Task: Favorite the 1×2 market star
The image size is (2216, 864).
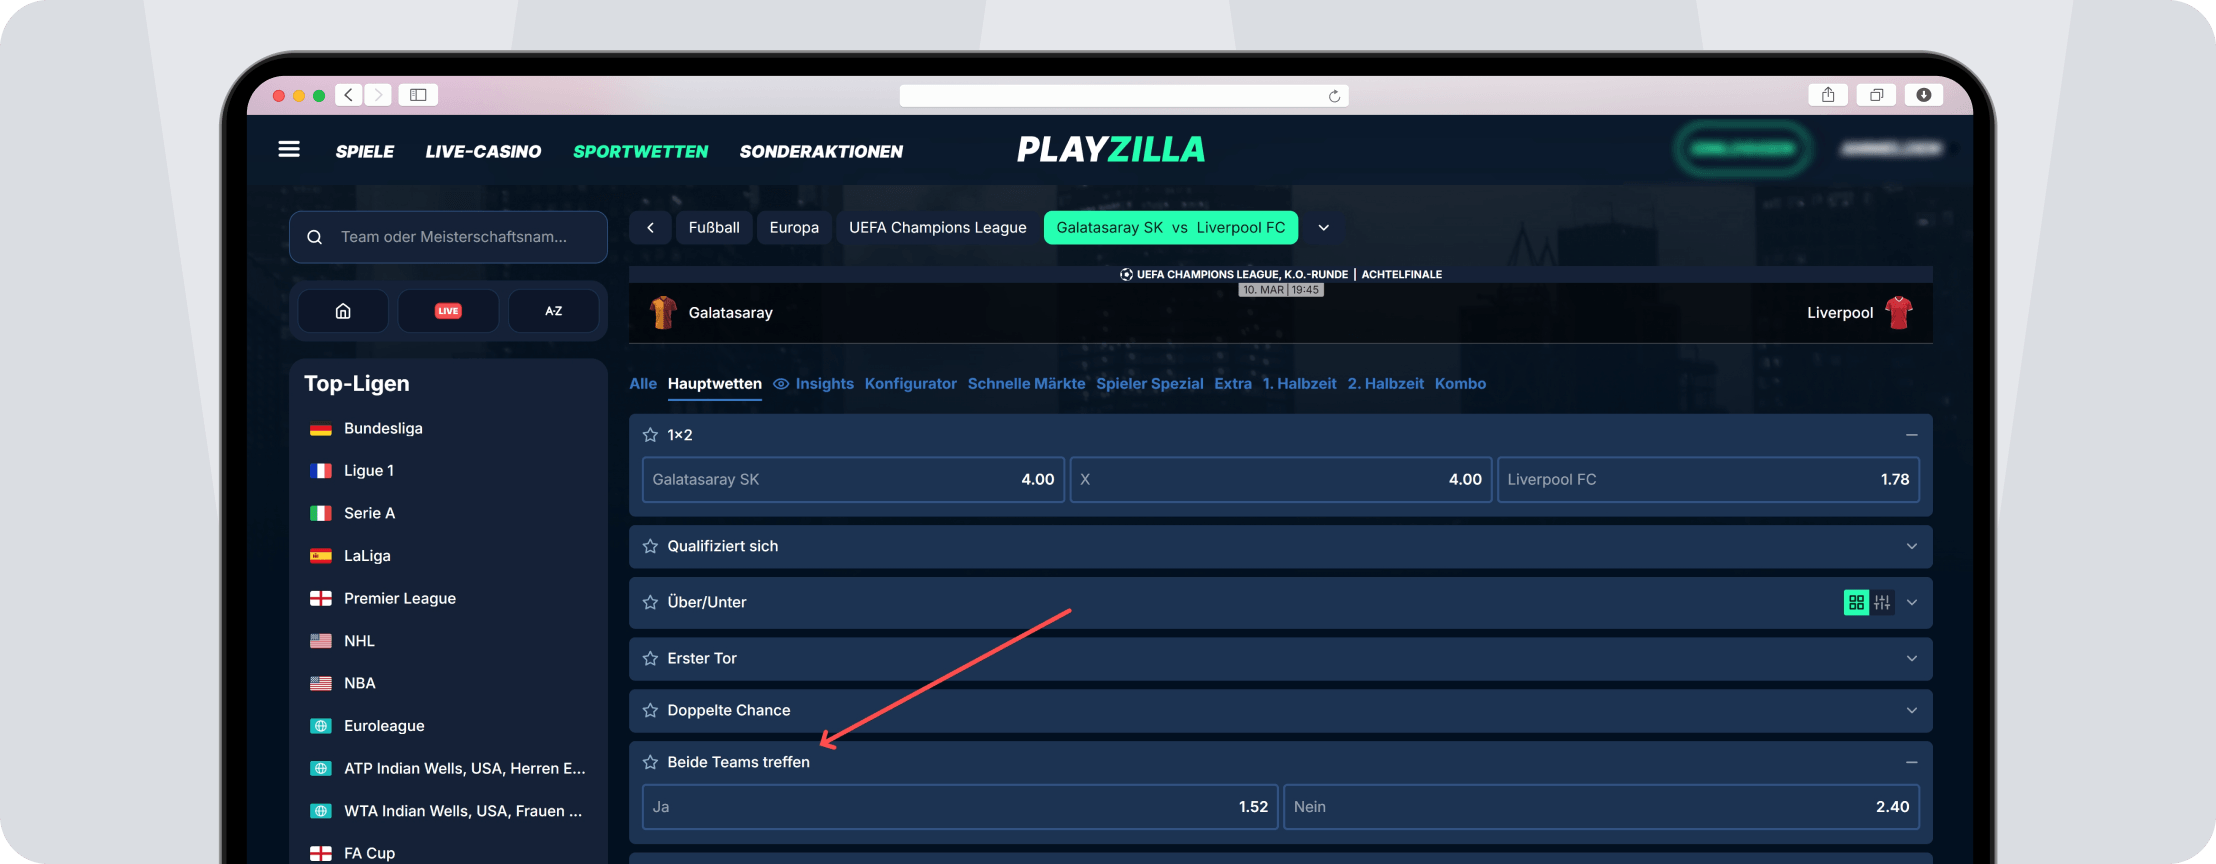Action: [x=650, y=435]
